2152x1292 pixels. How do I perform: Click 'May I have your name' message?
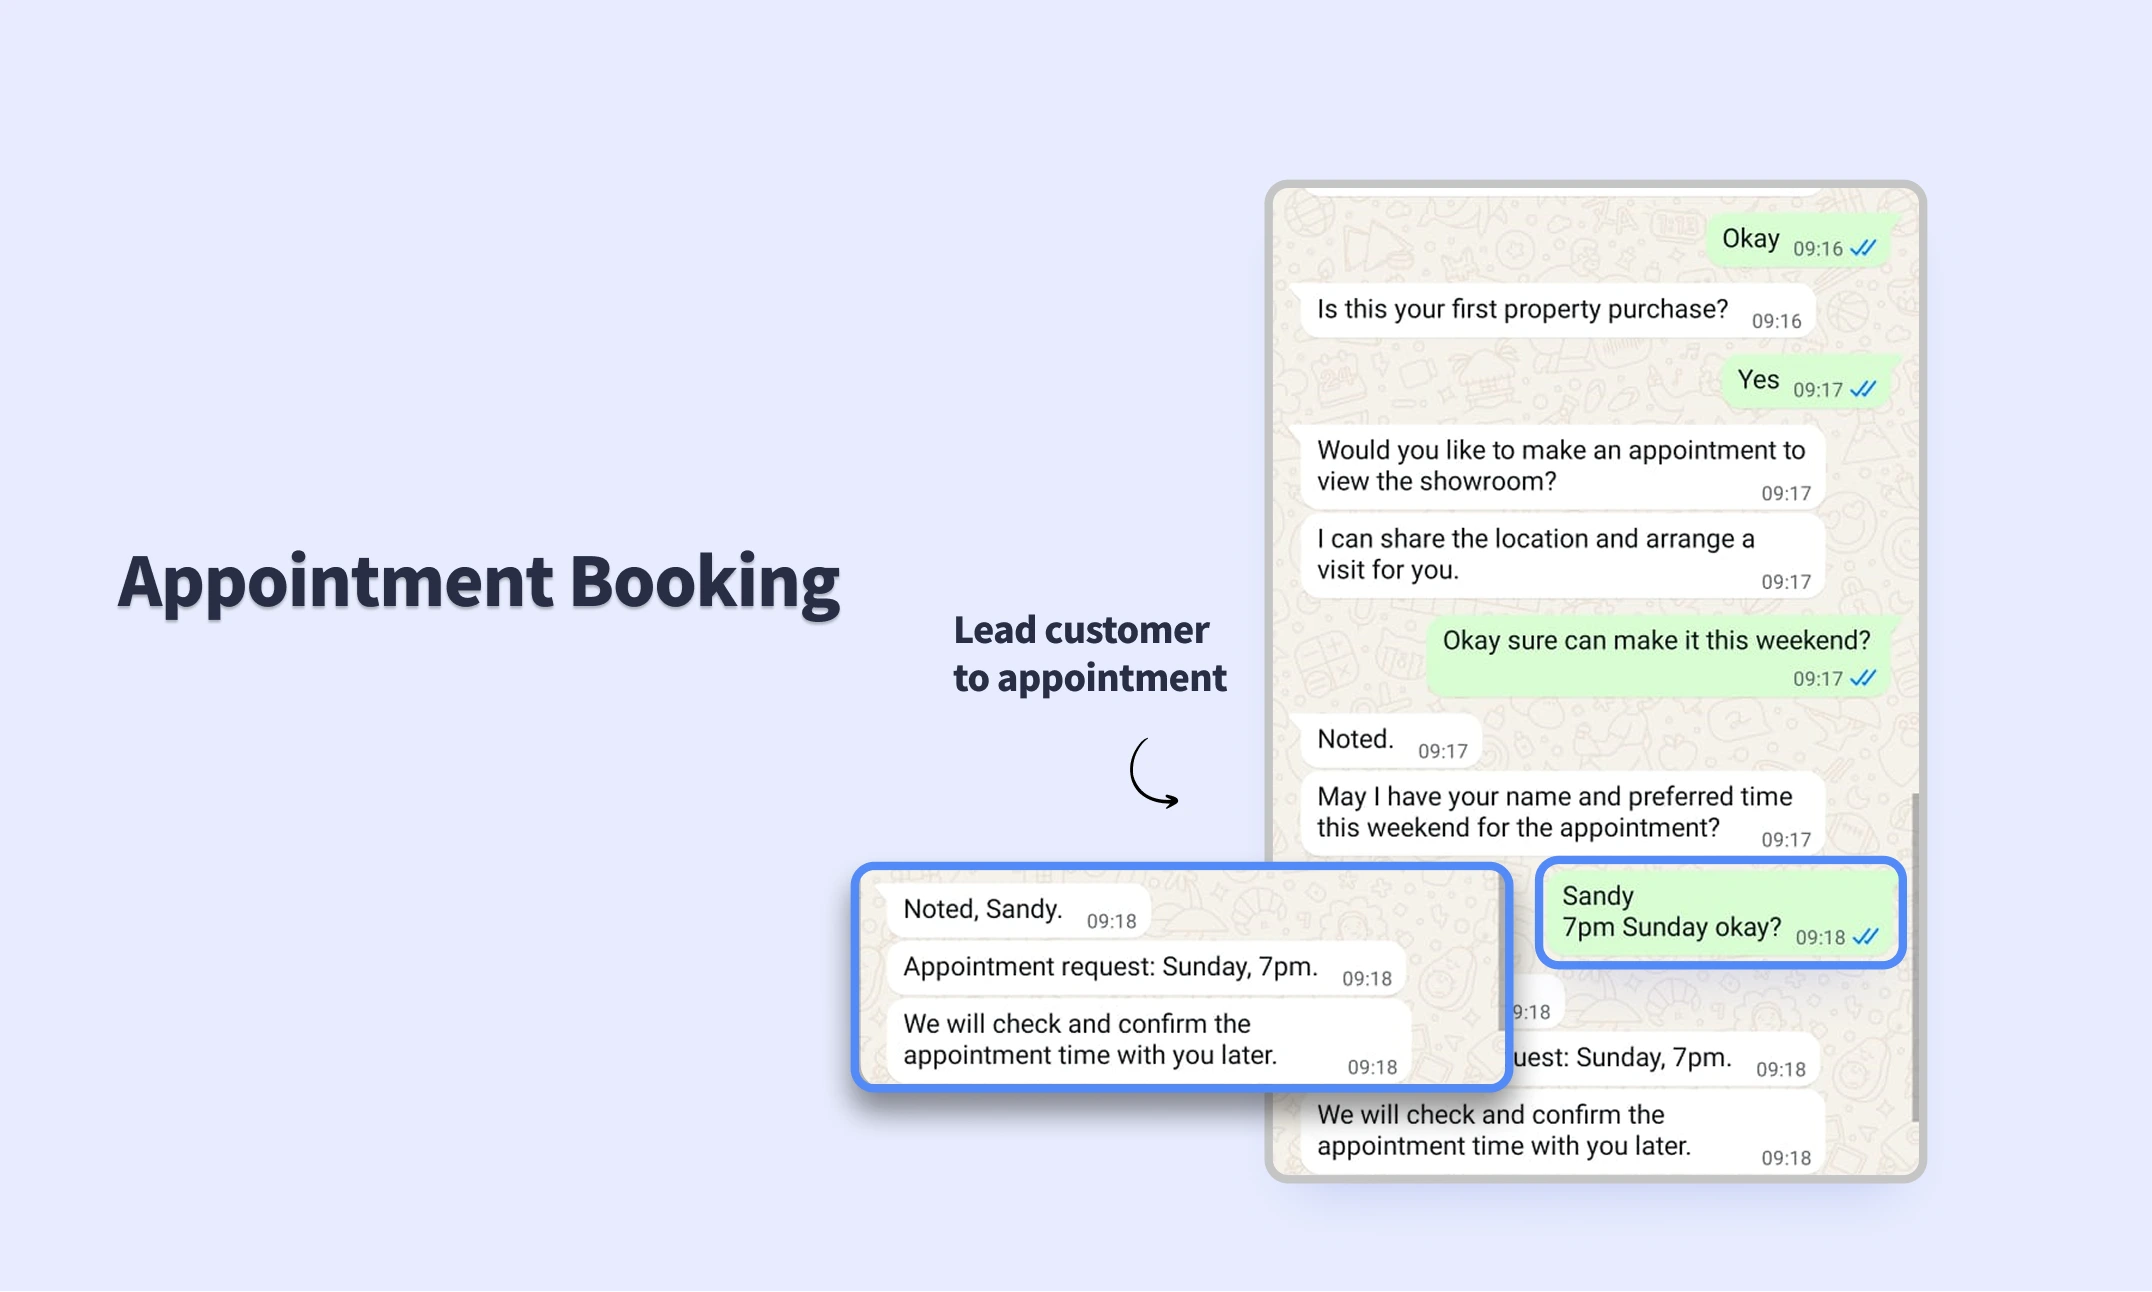tap(1561, 813)
